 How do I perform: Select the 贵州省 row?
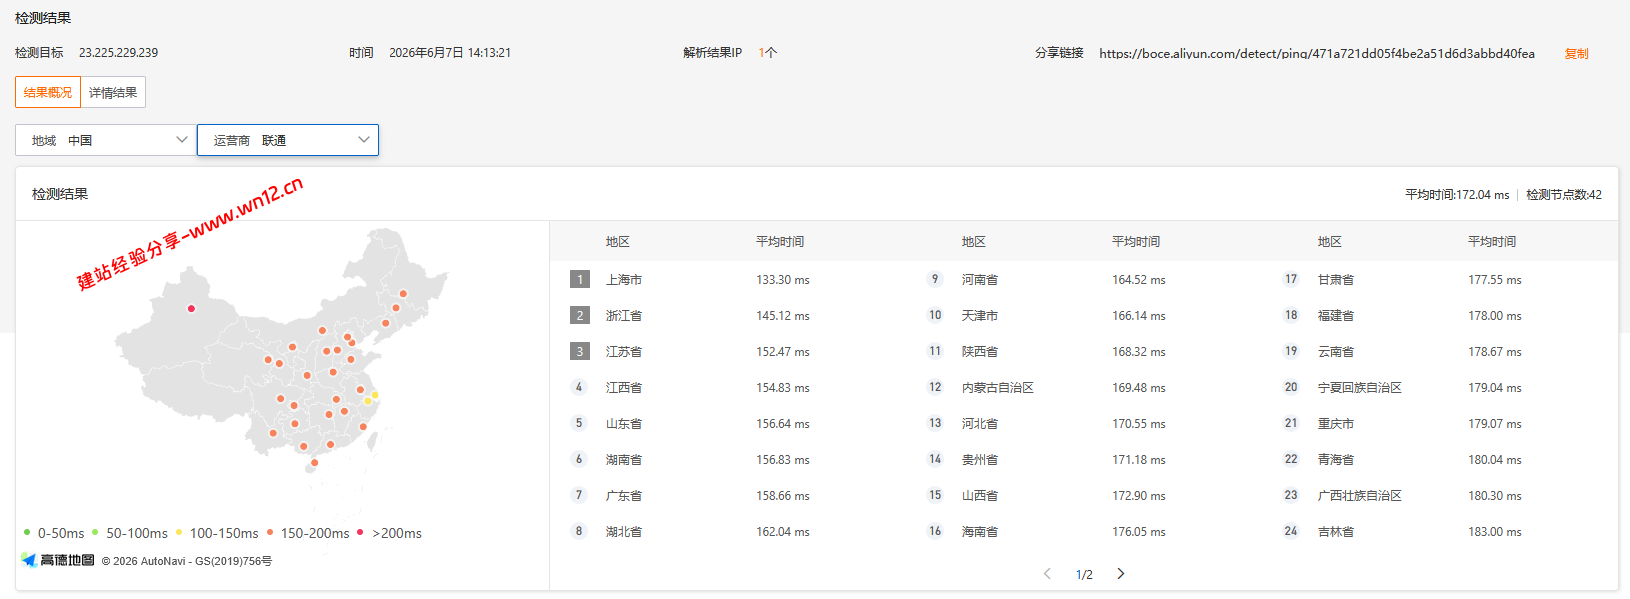point(1084,460)
